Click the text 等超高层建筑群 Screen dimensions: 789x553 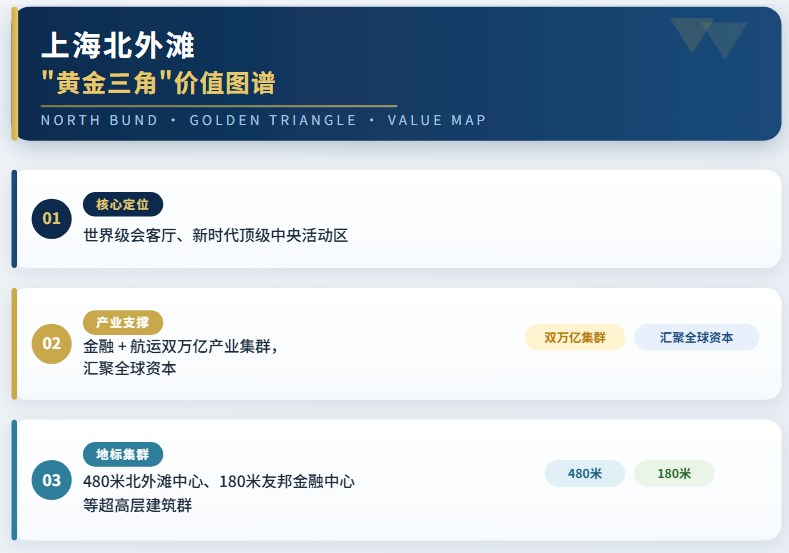click(137, 505)
